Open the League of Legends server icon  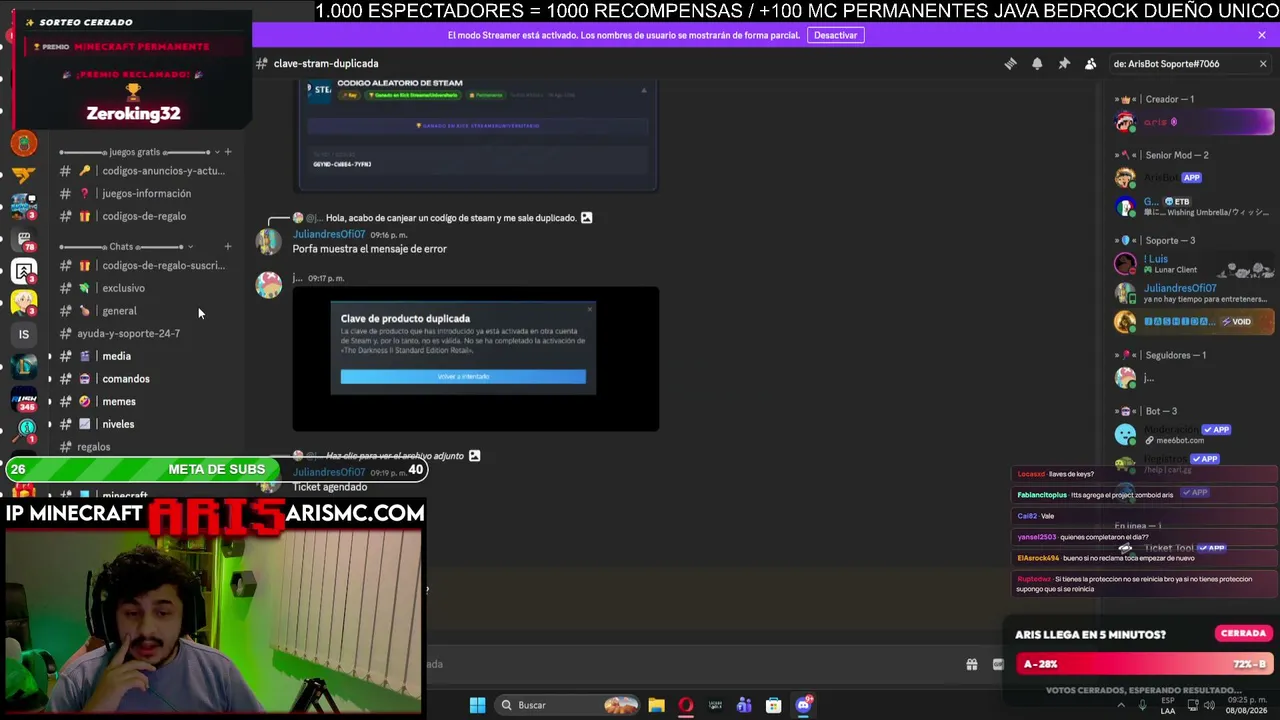click(x=24, y=366)
